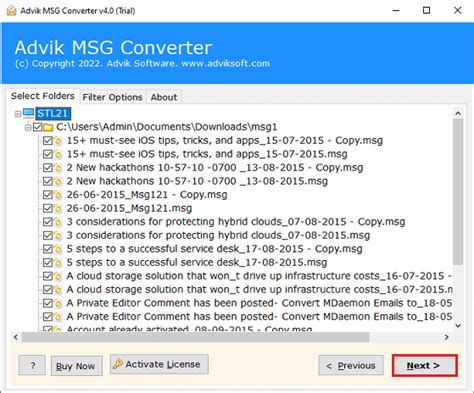Uncheck 15+ must-see iOS tips - Copy.msg
This screenshot has height=393, width=474.
point(48,141)
